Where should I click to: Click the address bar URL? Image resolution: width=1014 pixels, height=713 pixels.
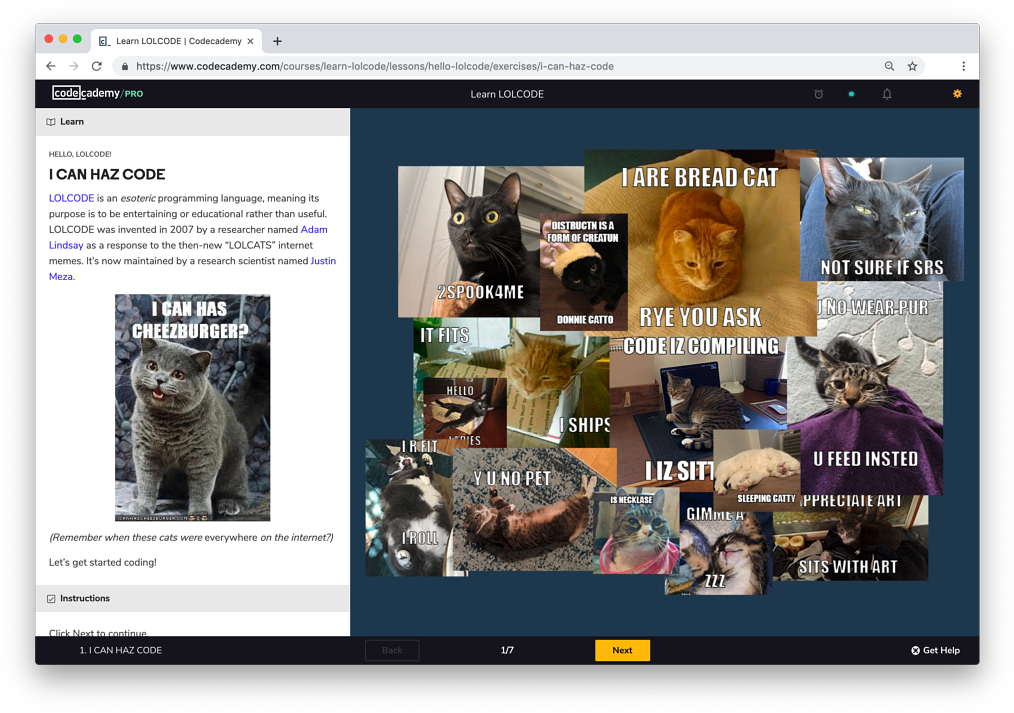(374, 66)
